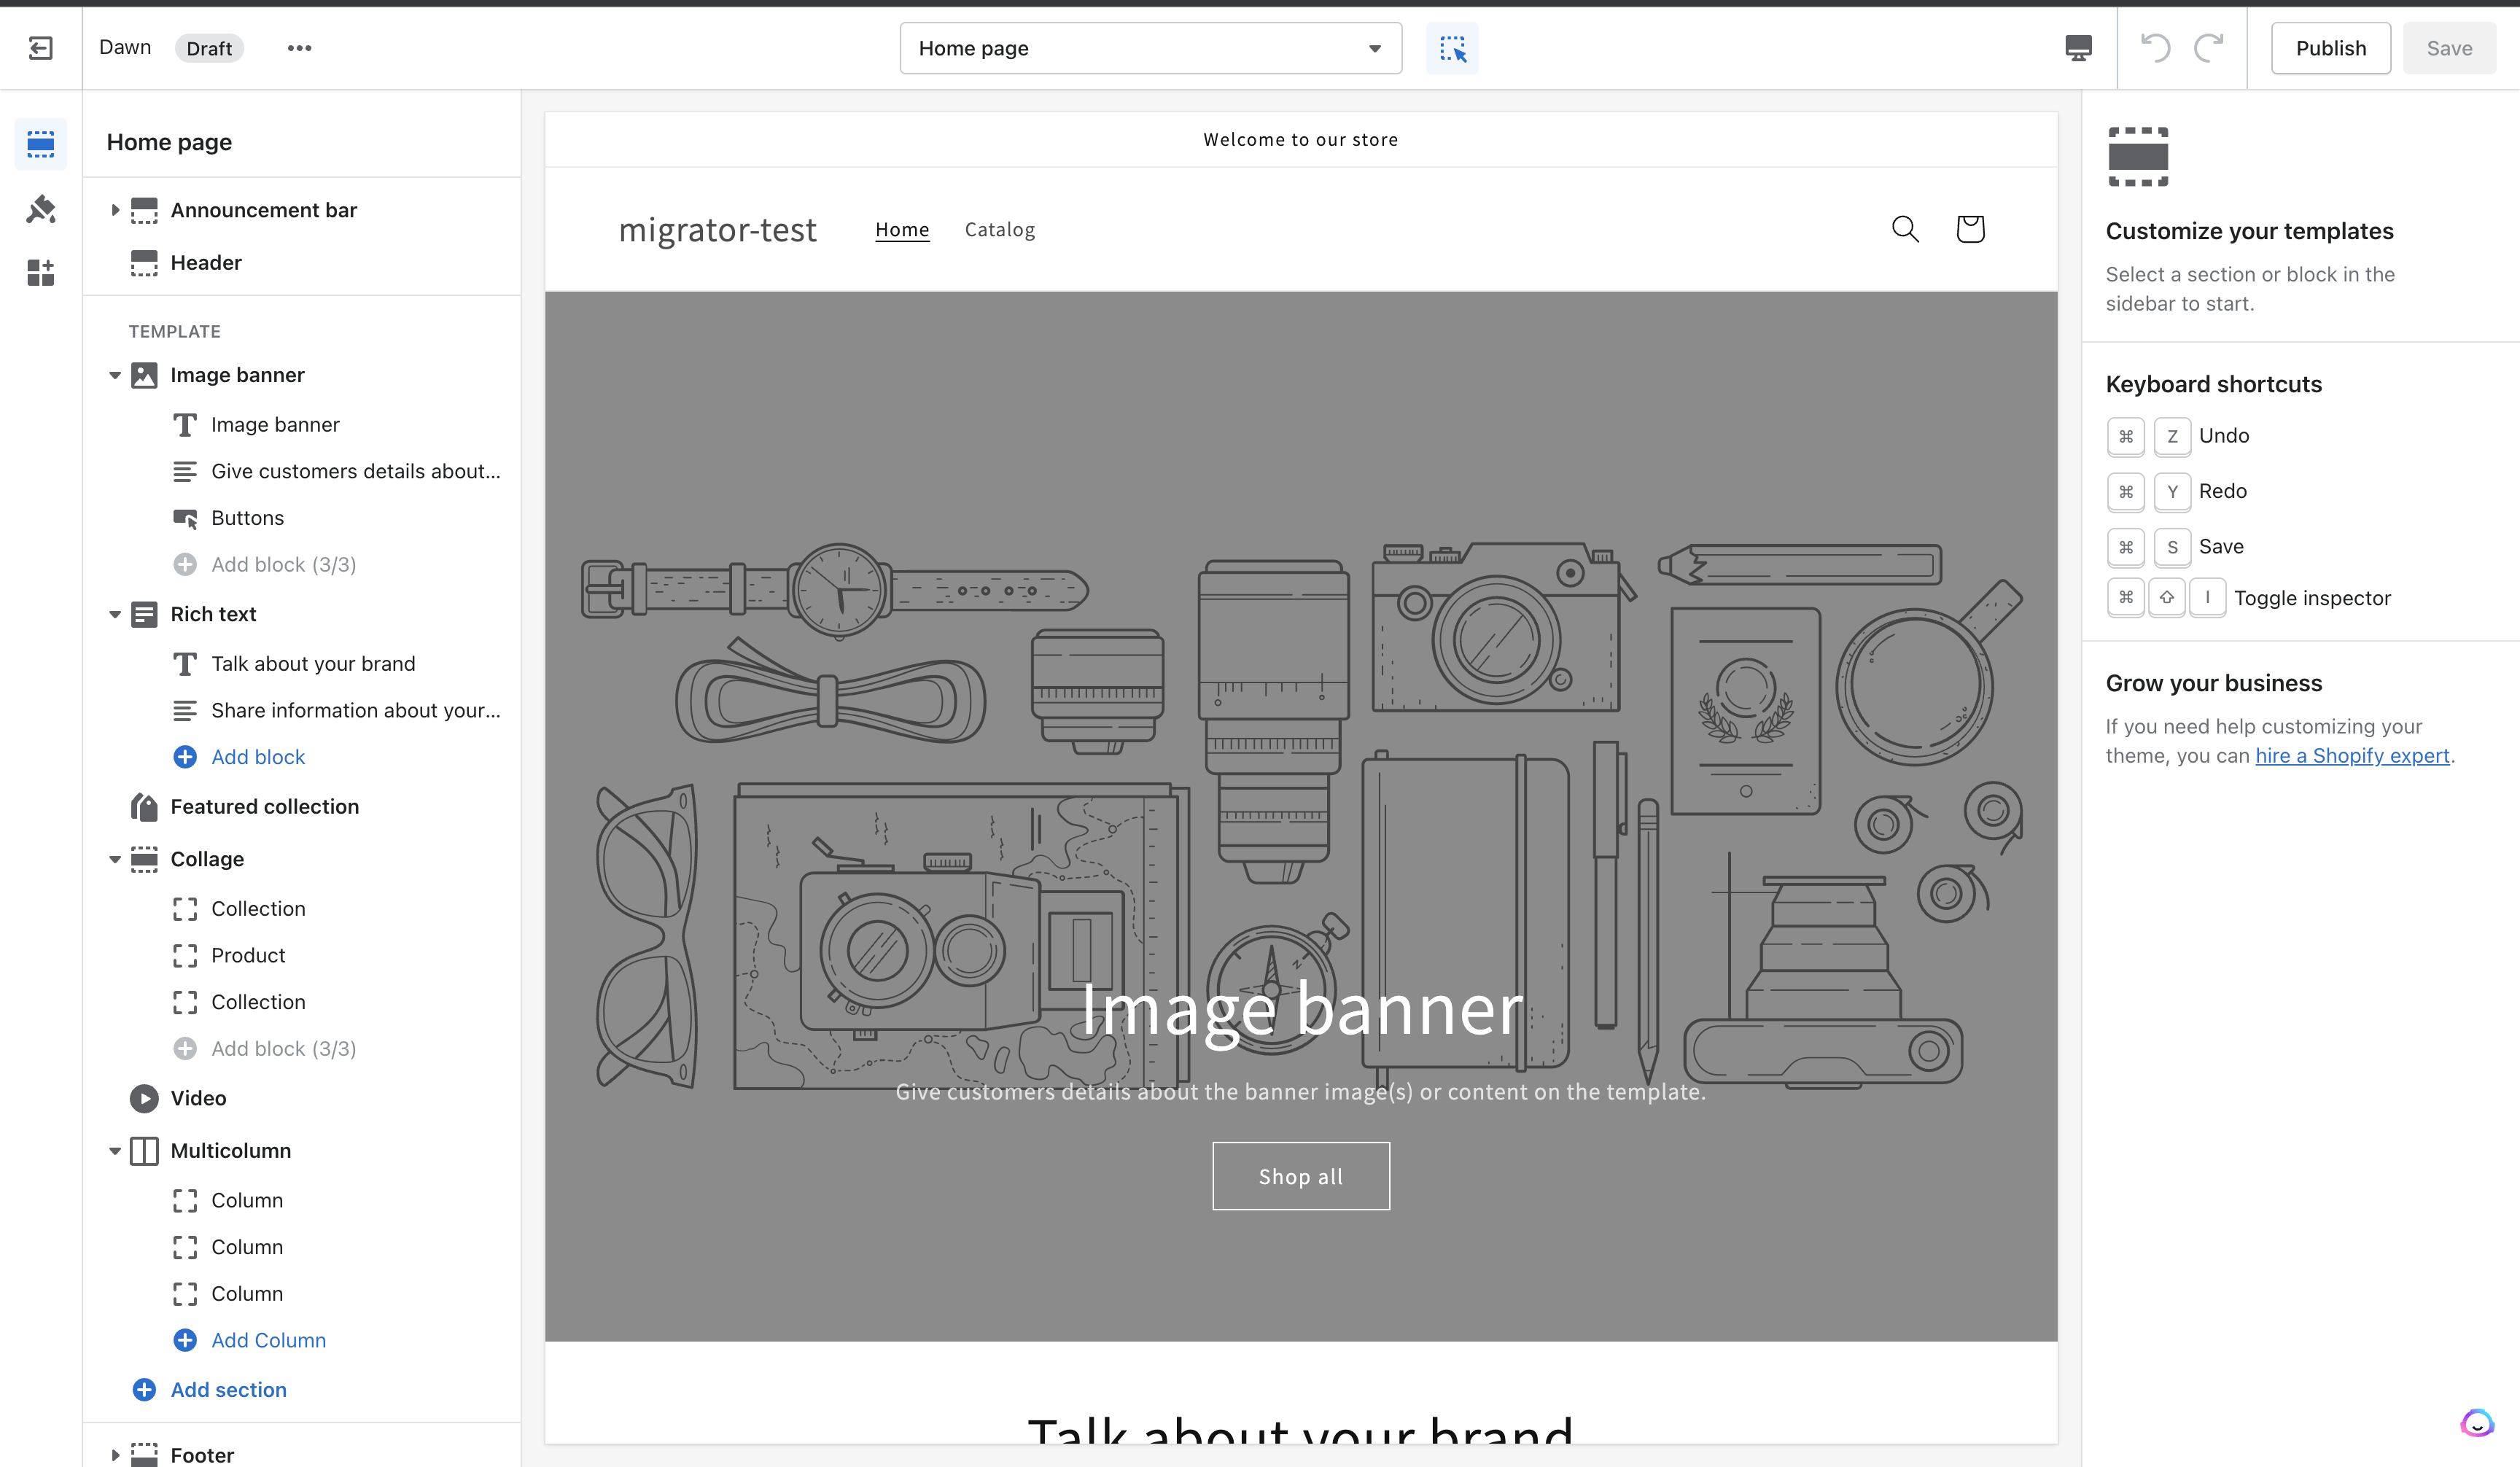Switch preview device with the screen icon
This screenshot has height=1467, width=2520.
coord(2077,47)
